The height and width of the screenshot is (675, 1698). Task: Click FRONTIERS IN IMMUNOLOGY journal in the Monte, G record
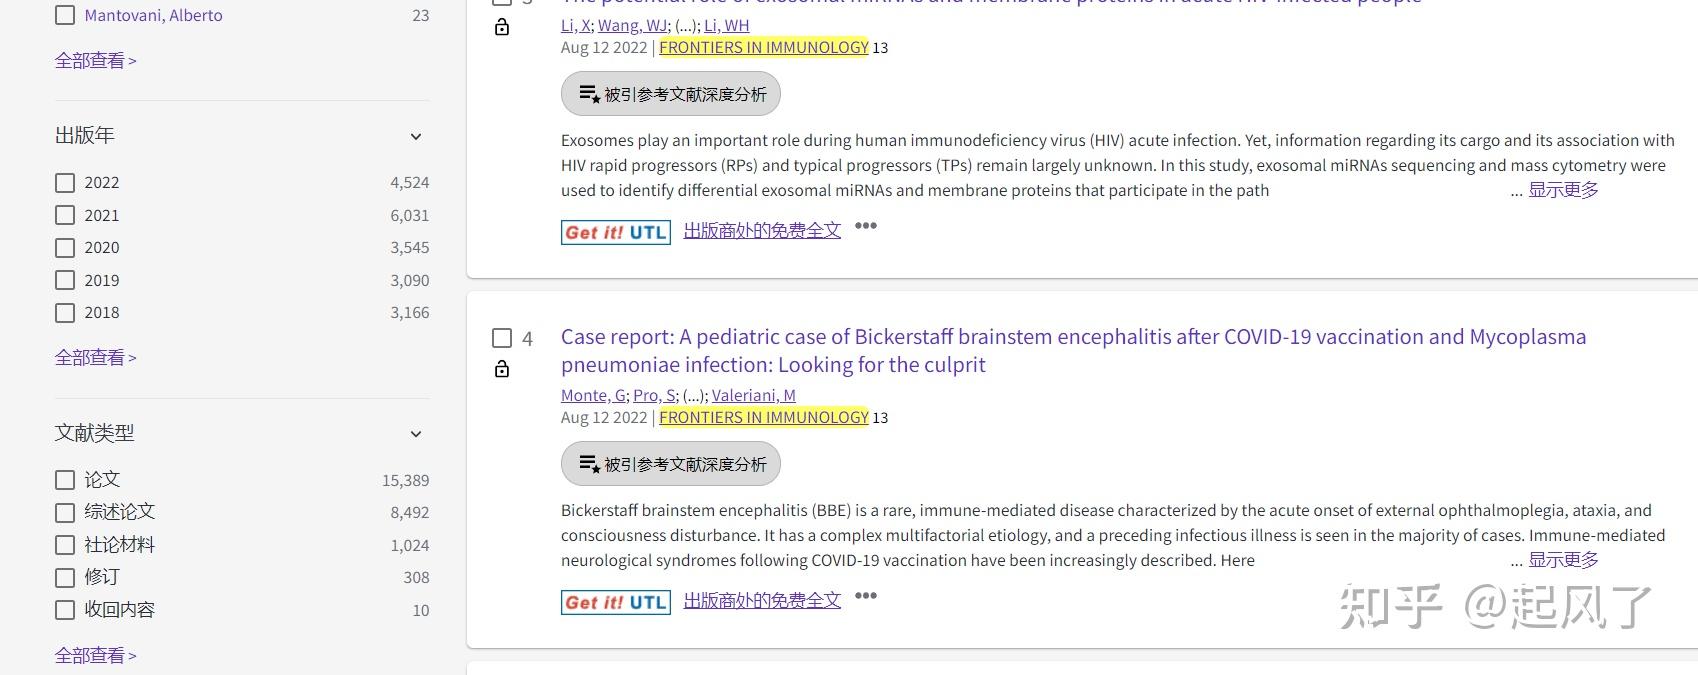coord(764,417)
